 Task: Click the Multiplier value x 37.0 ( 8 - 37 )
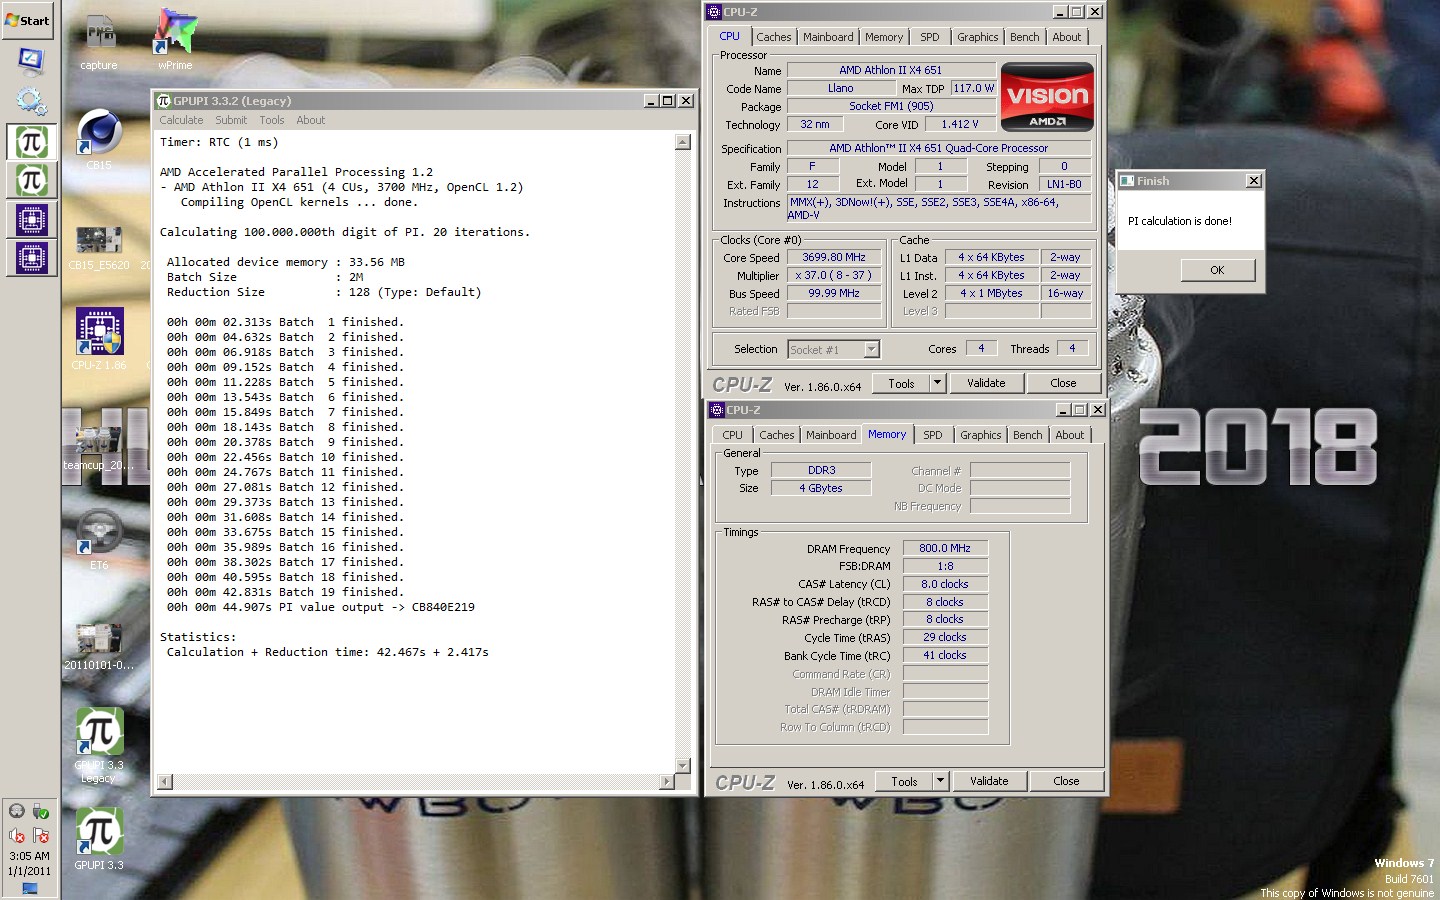coord(834,275)
